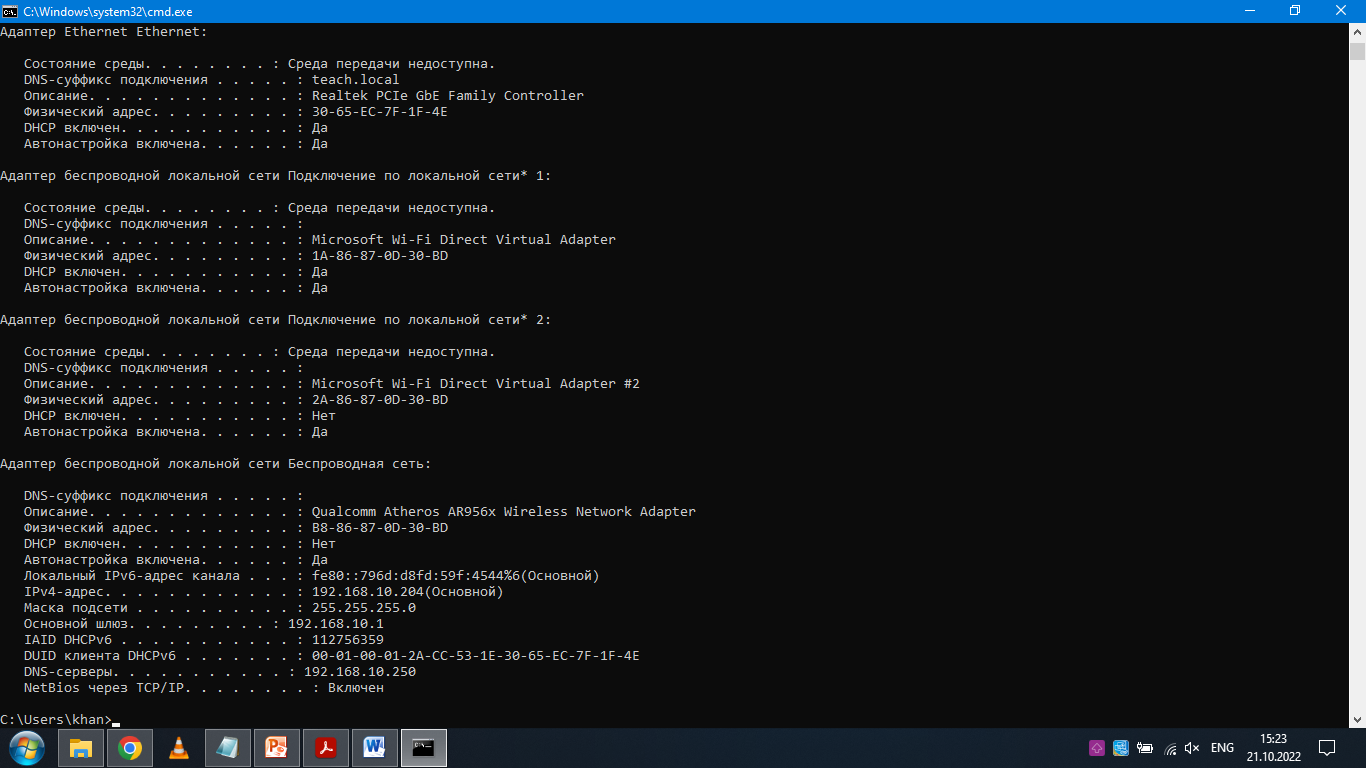Screen dimensions: 1366x768
Task: Click the 'Маска подсети' label
Action: [x=76, y=608]
